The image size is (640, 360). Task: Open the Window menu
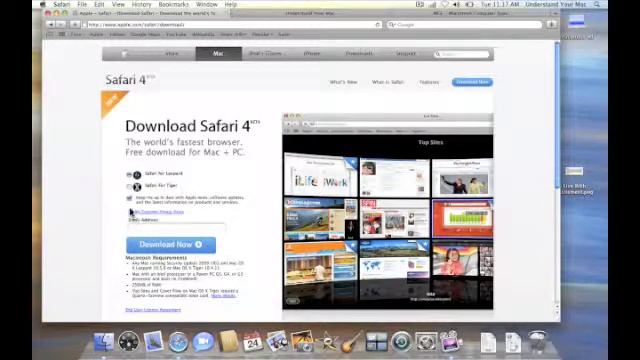207,4
